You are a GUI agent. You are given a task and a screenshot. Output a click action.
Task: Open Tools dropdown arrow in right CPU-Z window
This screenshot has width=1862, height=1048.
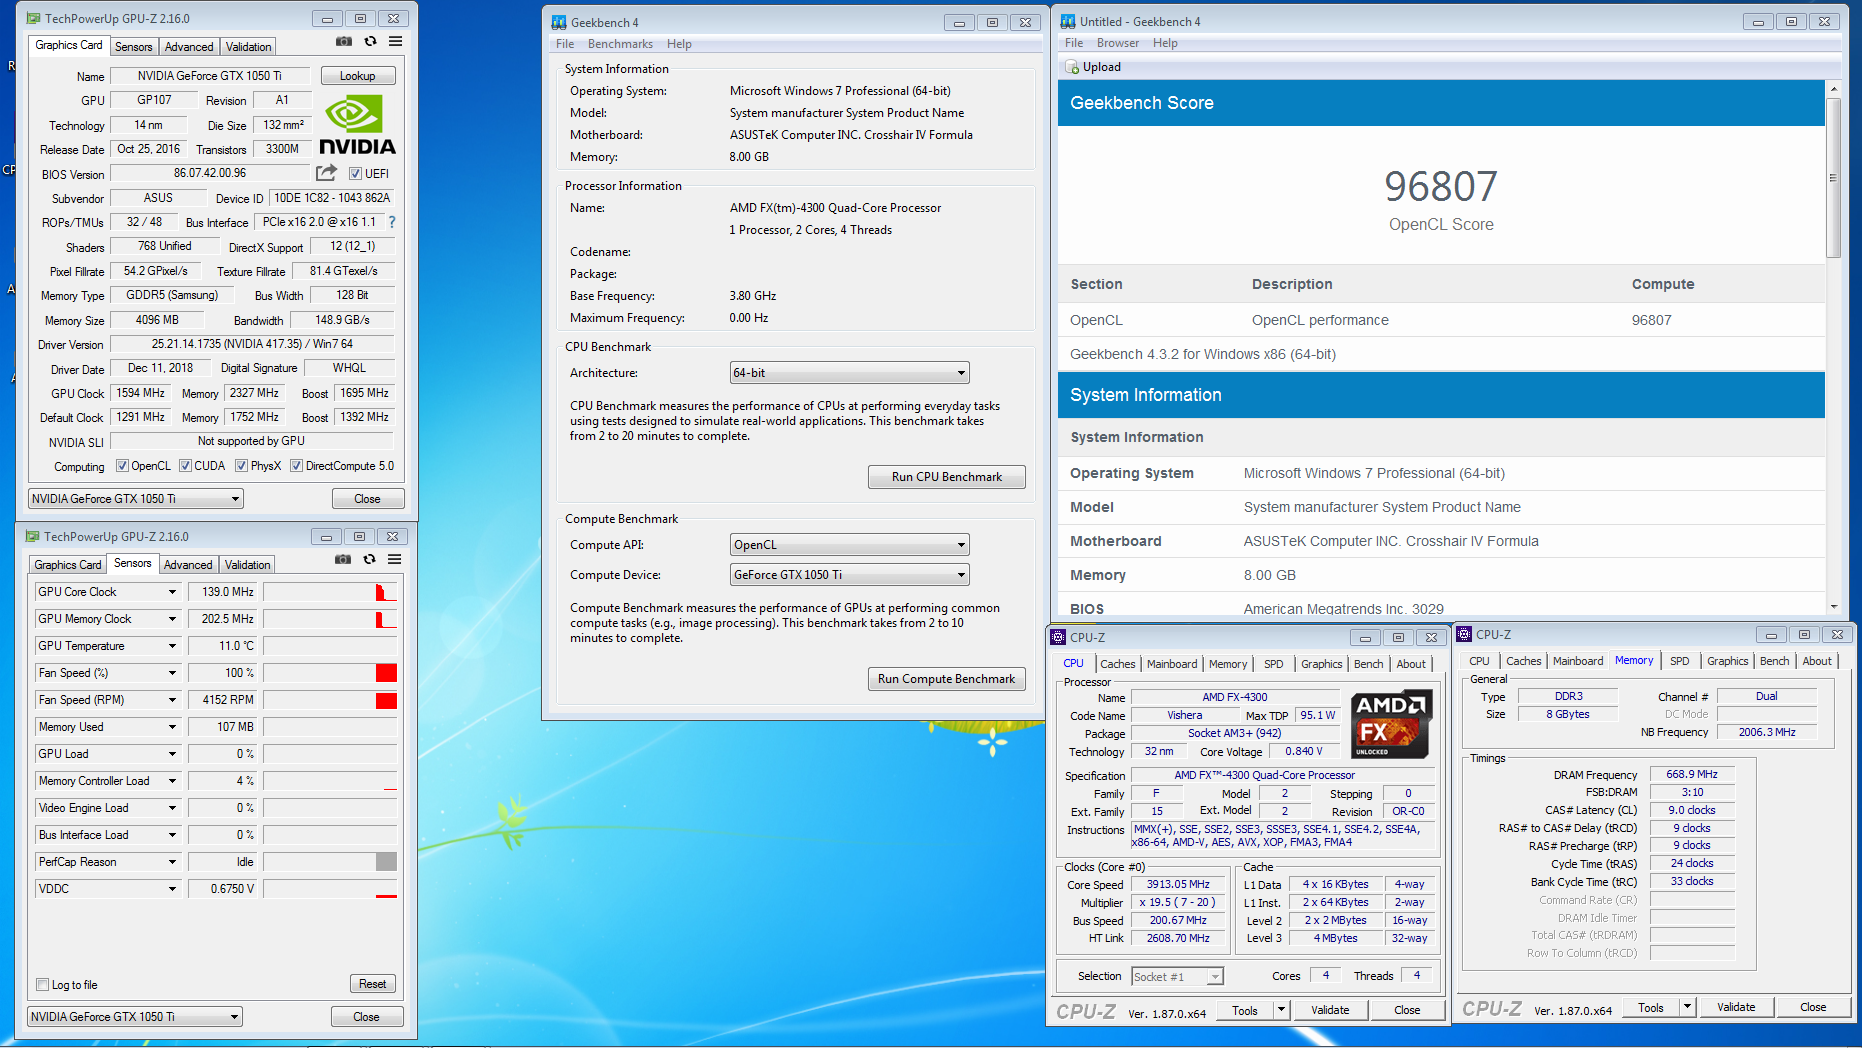(x=1687, y=1007)
